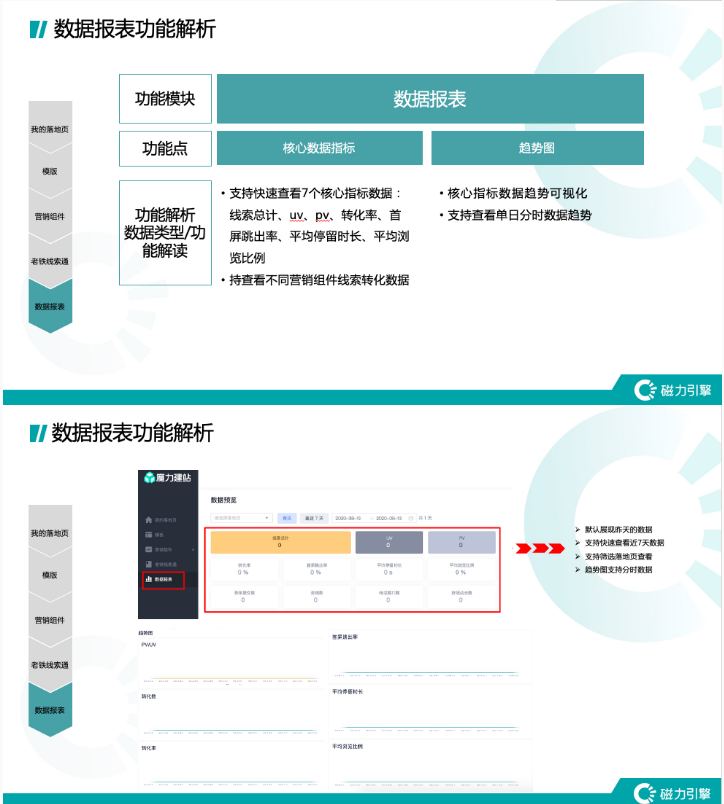
Task: Click the 首屏跳出率 metric card
Action: [316, 569]
